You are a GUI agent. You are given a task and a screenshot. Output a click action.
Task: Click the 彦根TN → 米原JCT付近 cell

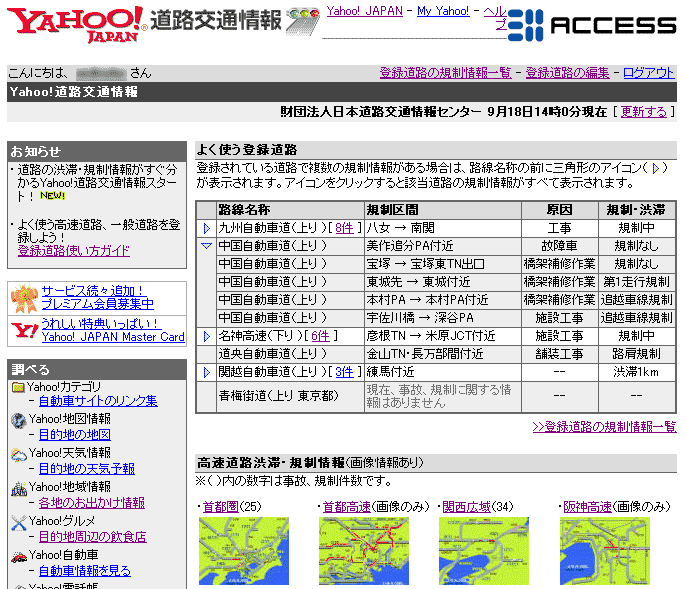443,336
